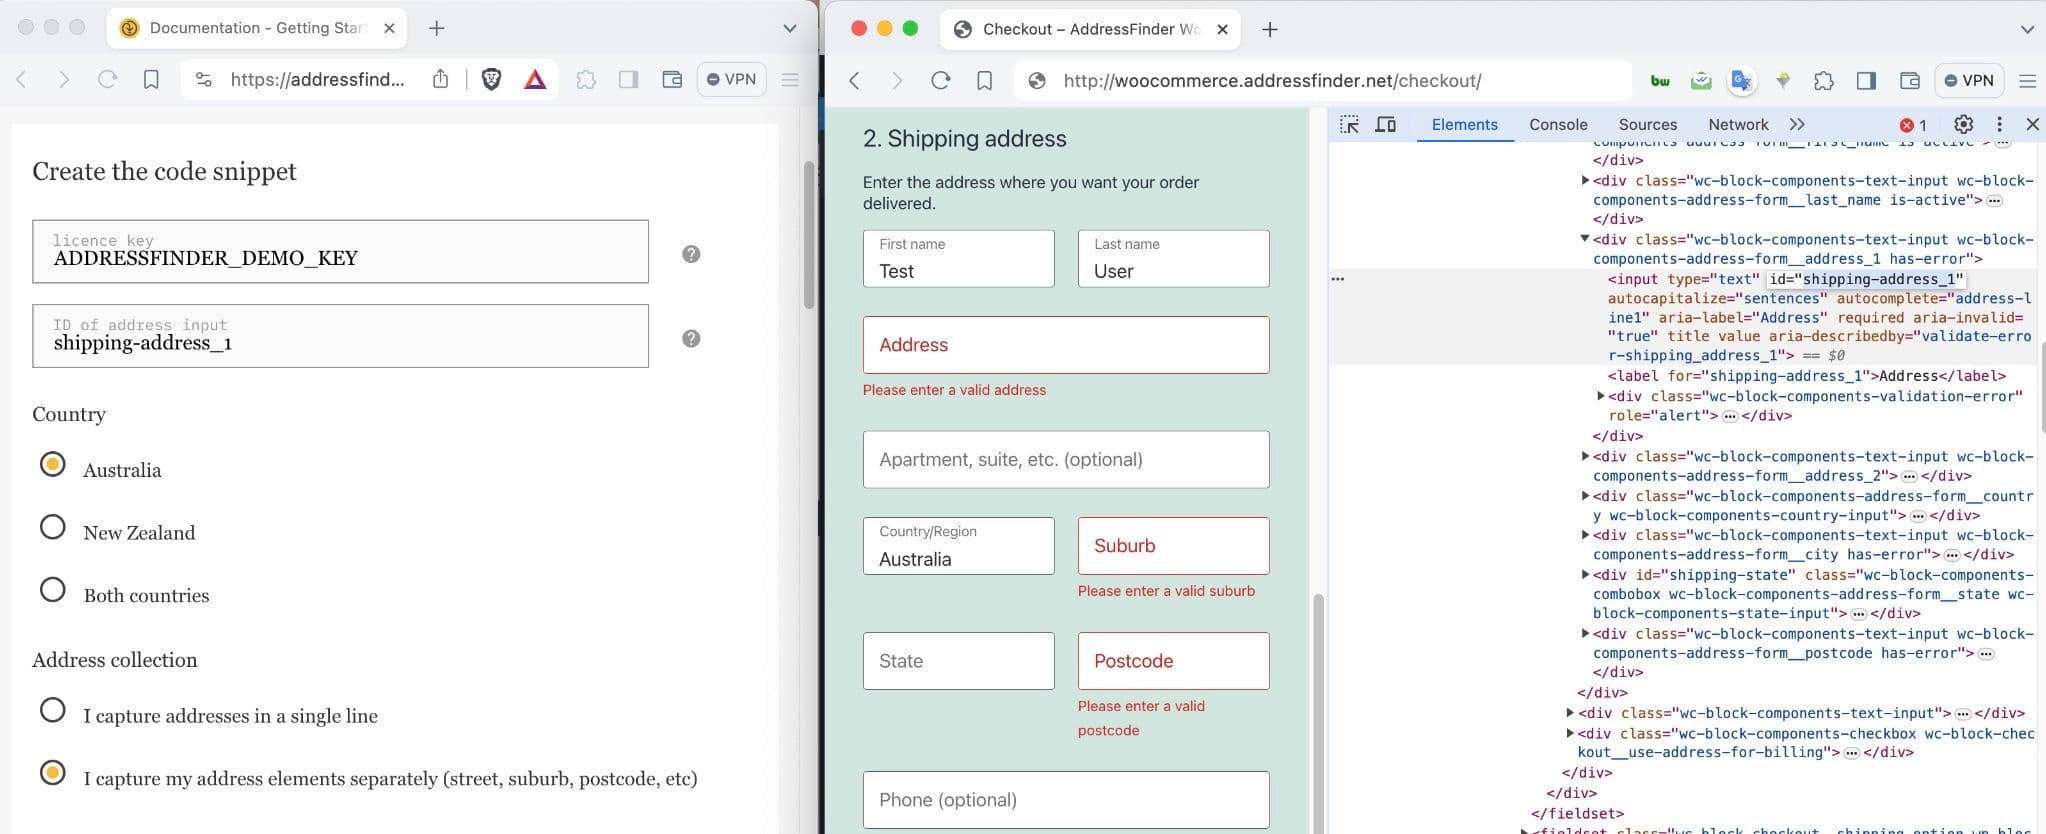Show more DevTools tabs chevron
Image resolution: width=2046 pixels, height=834 pixels.
[1797, 125]
